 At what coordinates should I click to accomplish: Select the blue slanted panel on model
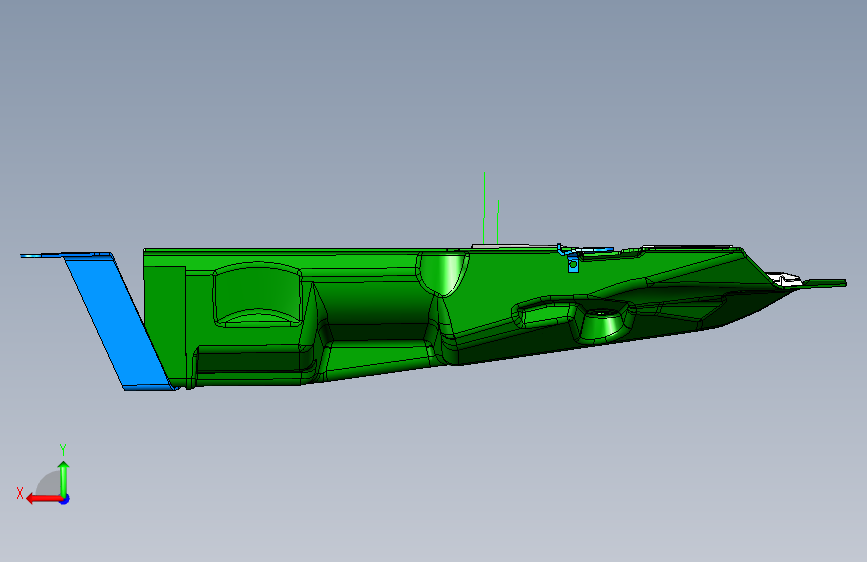coord(117,322)
